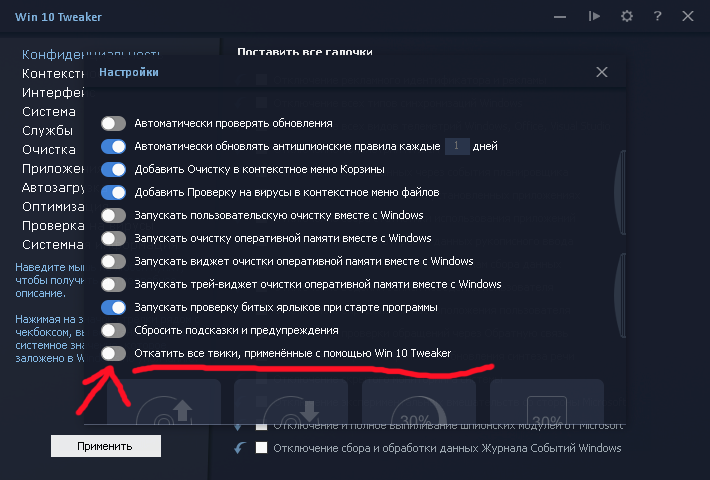This screenshot has width=710, height=480.
Task: Click label 'Запускать очистку оперативной памяти вместе с Windows'
Action: [x=283, y=238]
